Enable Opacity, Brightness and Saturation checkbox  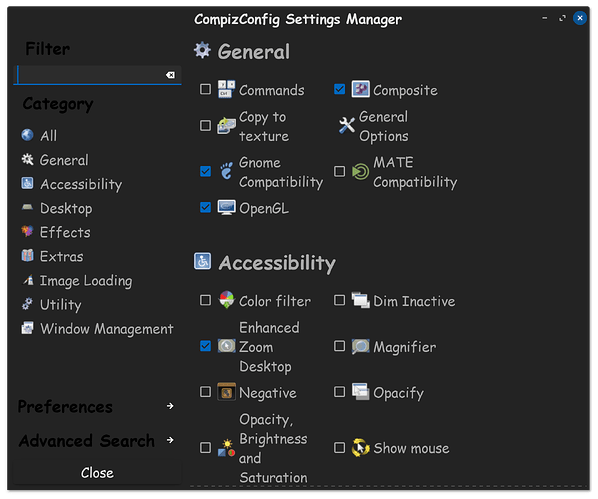click(206, 447)
